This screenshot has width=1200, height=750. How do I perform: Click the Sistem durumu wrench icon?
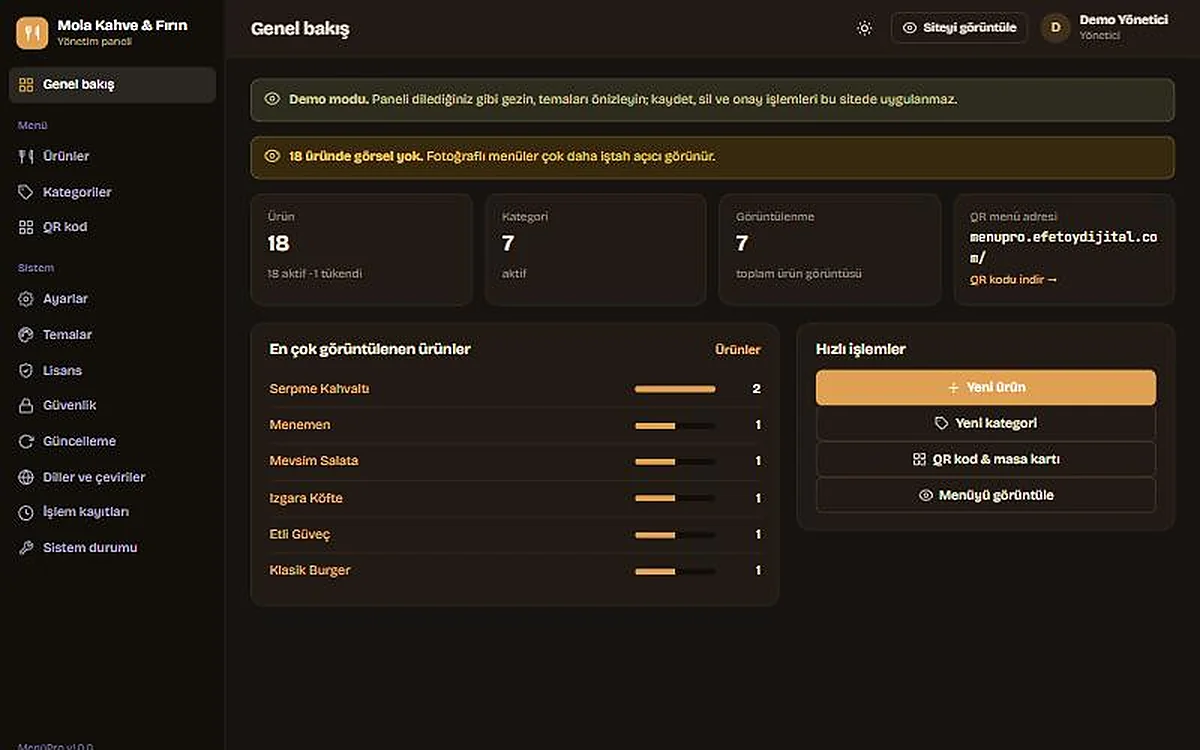(x=26, y=548)
